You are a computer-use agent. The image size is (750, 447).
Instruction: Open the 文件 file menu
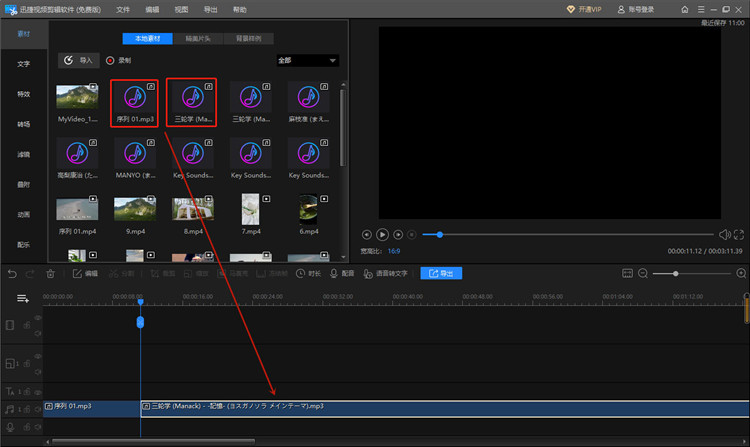123,10
